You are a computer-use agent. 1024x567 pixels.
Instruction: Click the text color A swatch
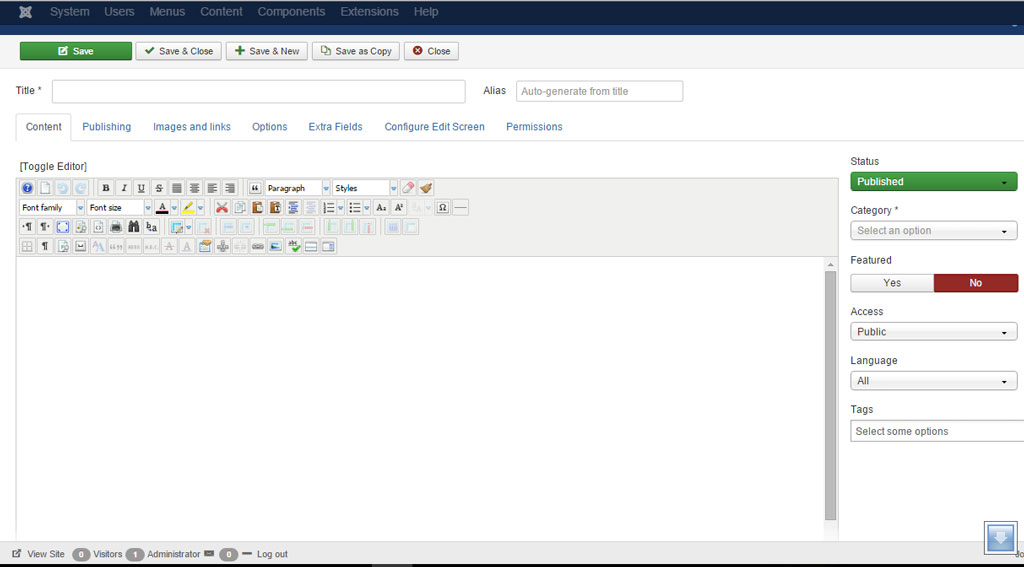(163, 208)
